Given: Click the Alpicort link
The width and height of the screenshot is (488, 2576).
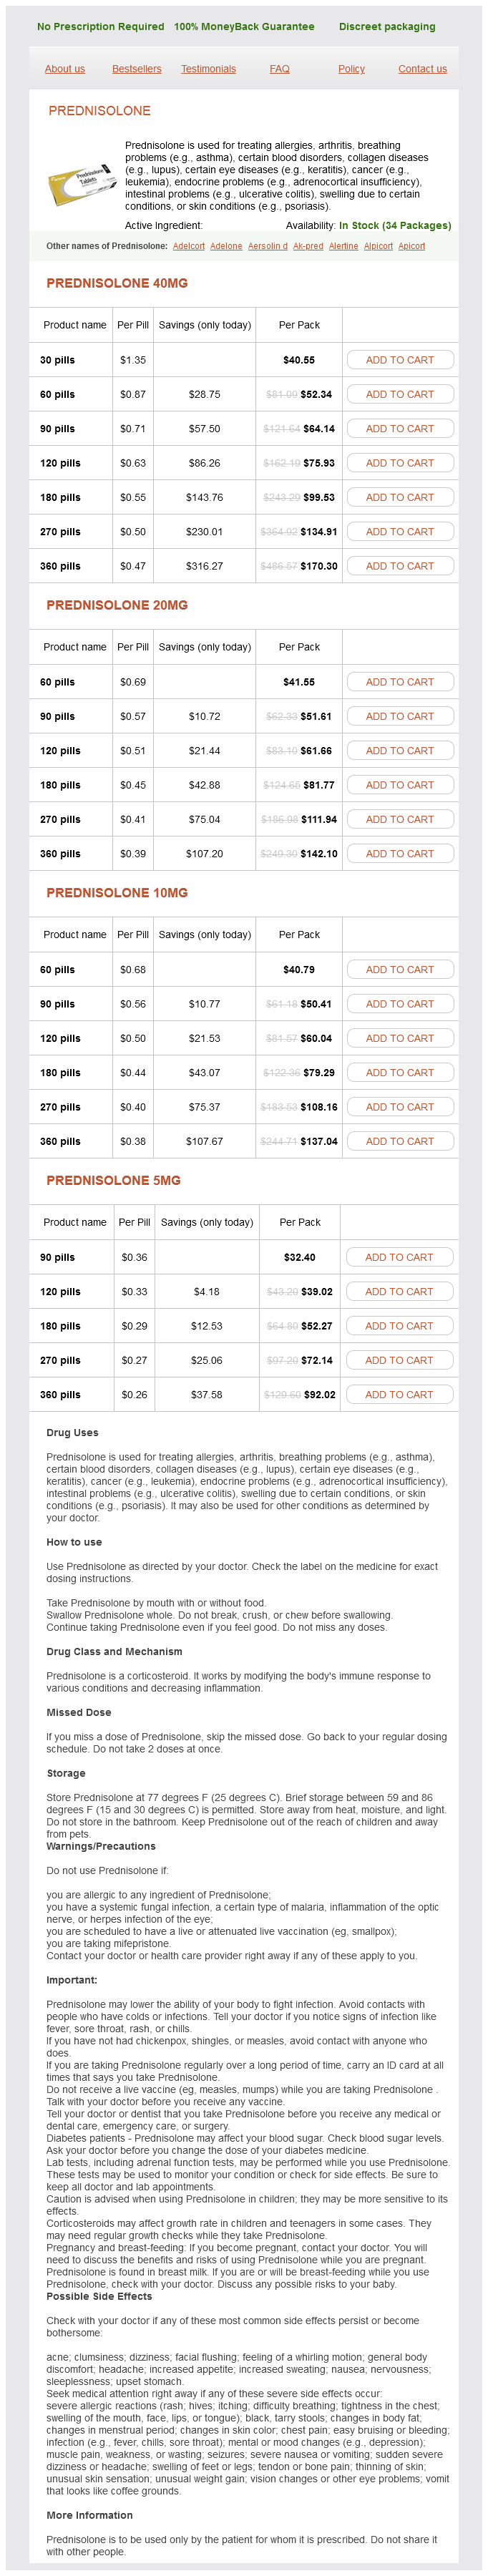Looking at the screenshot, I should (378, 246).
